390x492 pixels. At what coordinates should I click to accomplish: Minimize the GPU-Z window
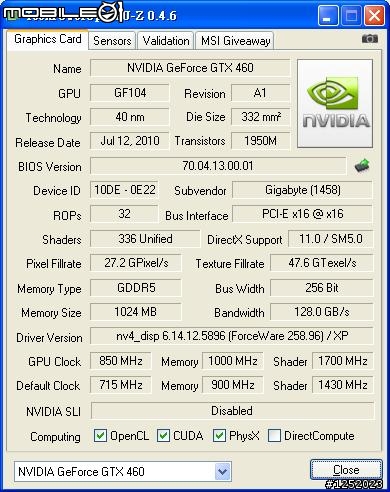point(328,15)
